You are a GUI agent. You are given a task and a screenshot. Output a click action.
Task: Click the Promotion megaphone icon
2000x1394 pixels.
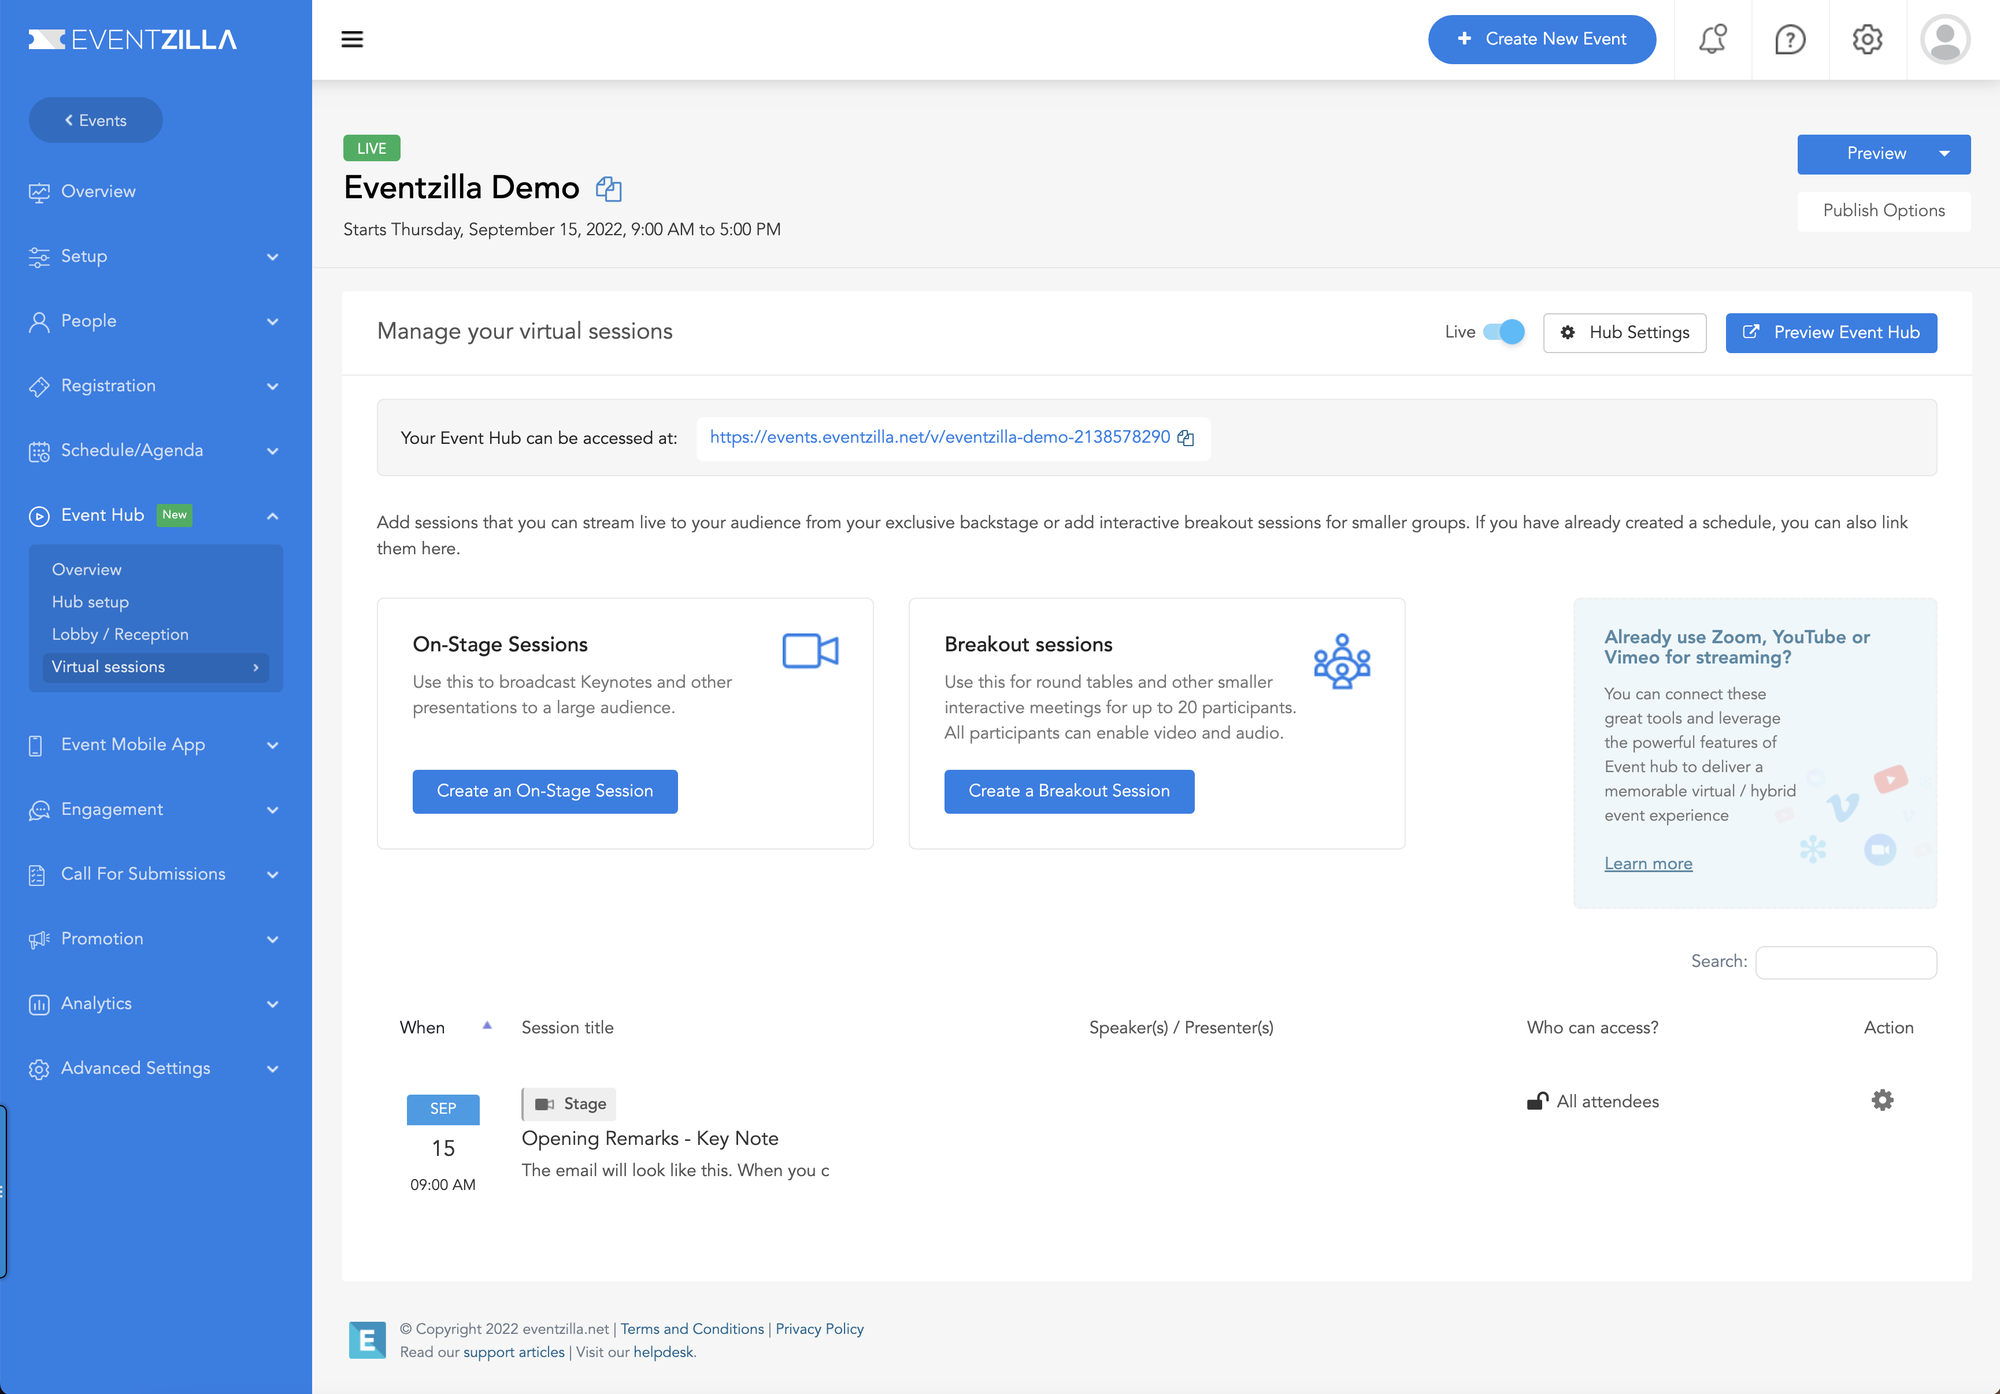[x=39, y=939]
